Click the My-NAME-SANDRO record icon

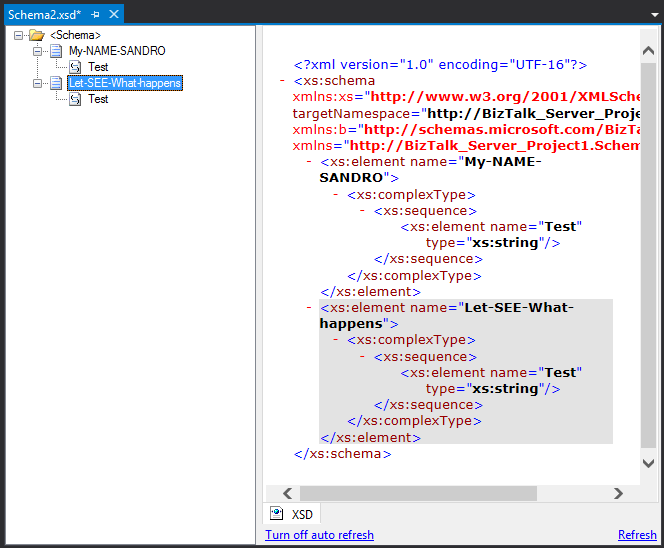click(x=56, y=51)
